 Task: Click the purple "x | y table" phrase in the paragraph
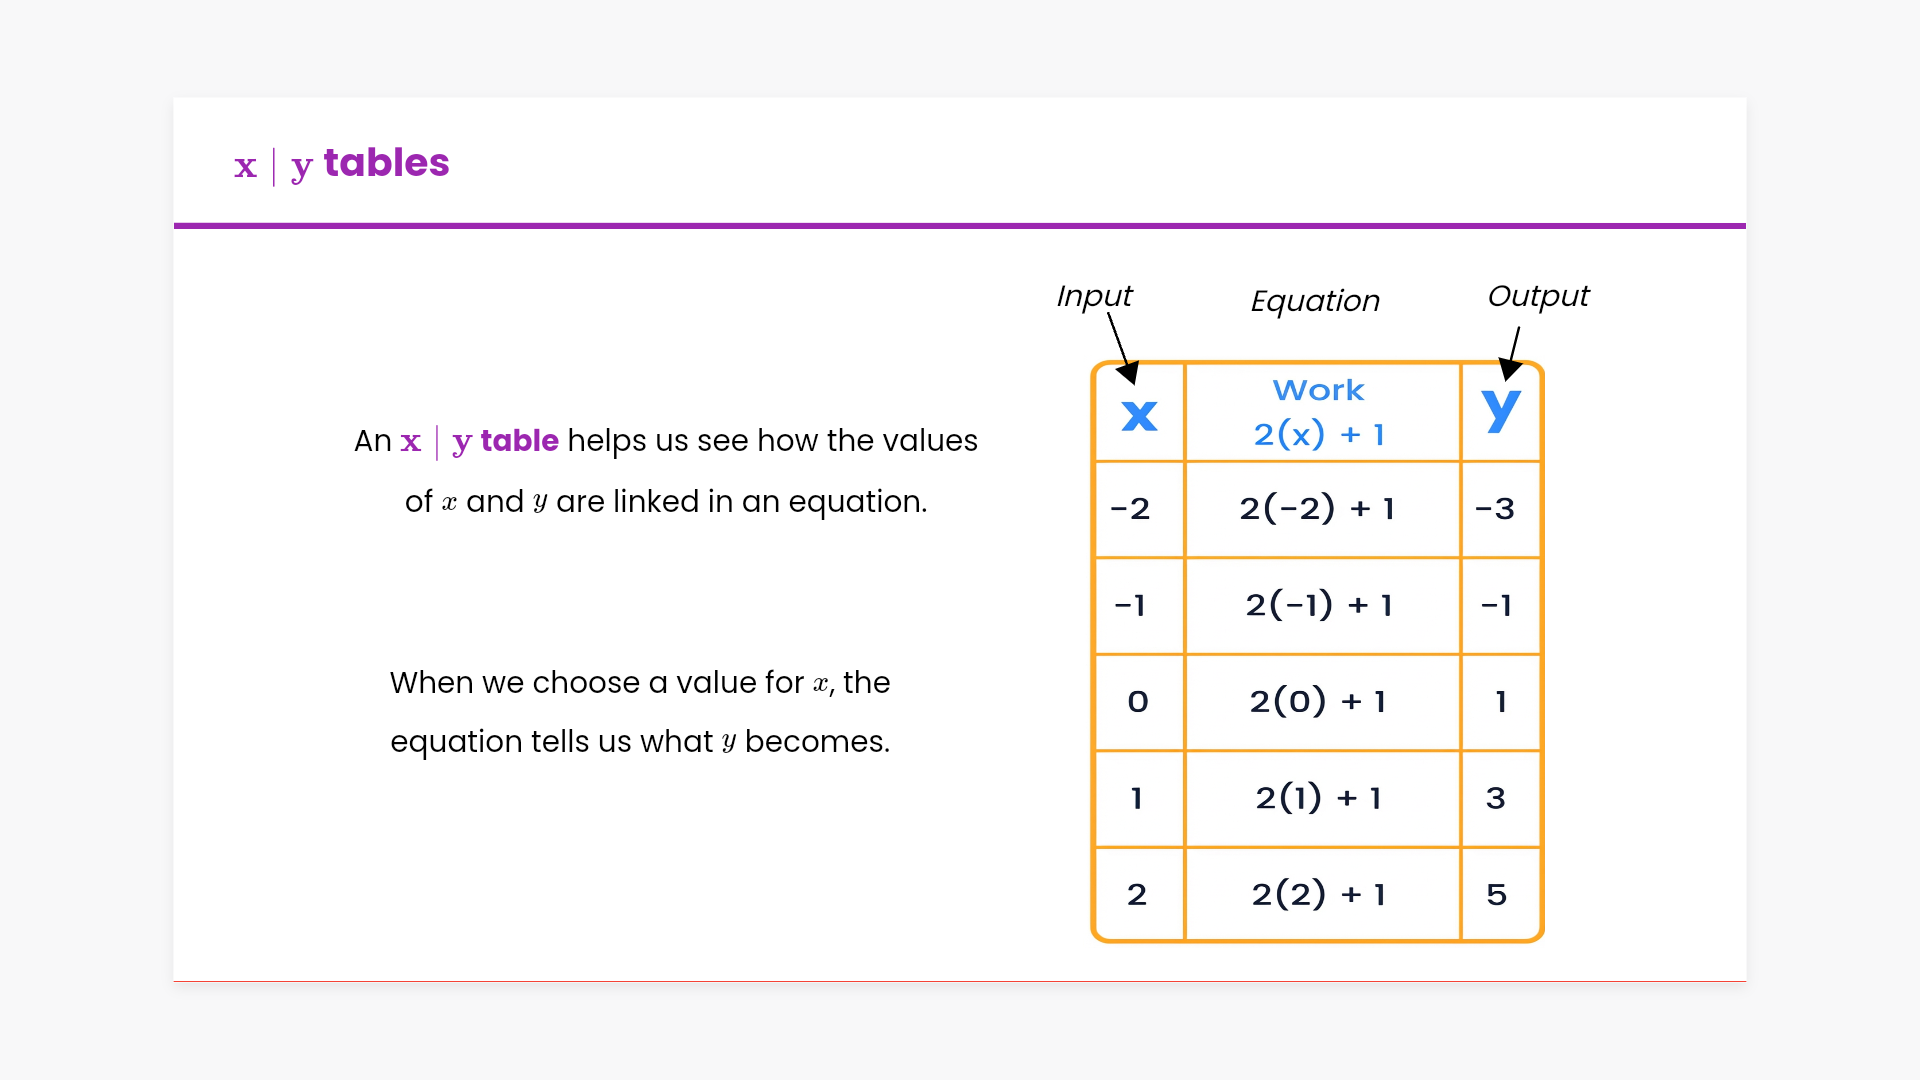[479, 441]
